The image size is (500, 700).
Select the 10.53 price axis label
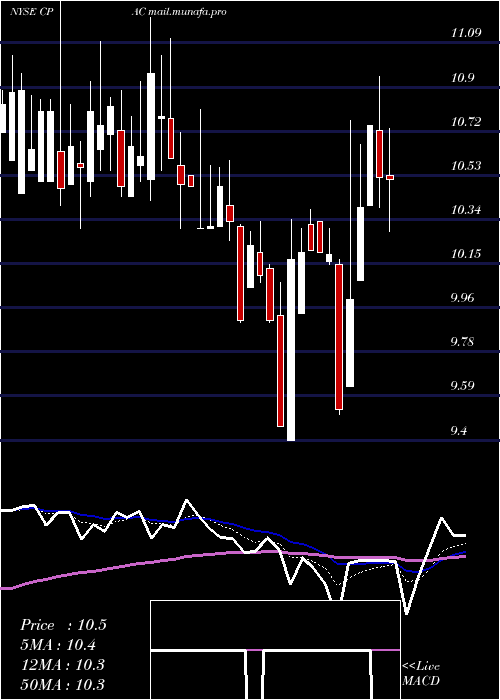(x=467, y=166)
